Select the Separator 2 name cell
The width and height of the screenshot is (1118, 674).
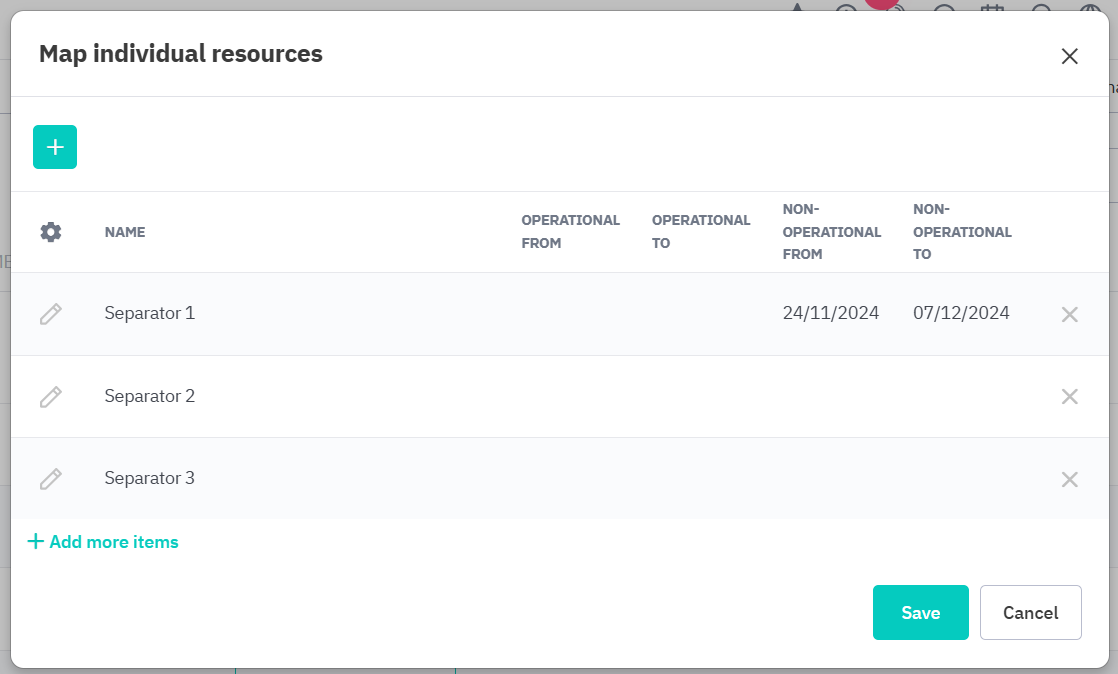(150, 396)
